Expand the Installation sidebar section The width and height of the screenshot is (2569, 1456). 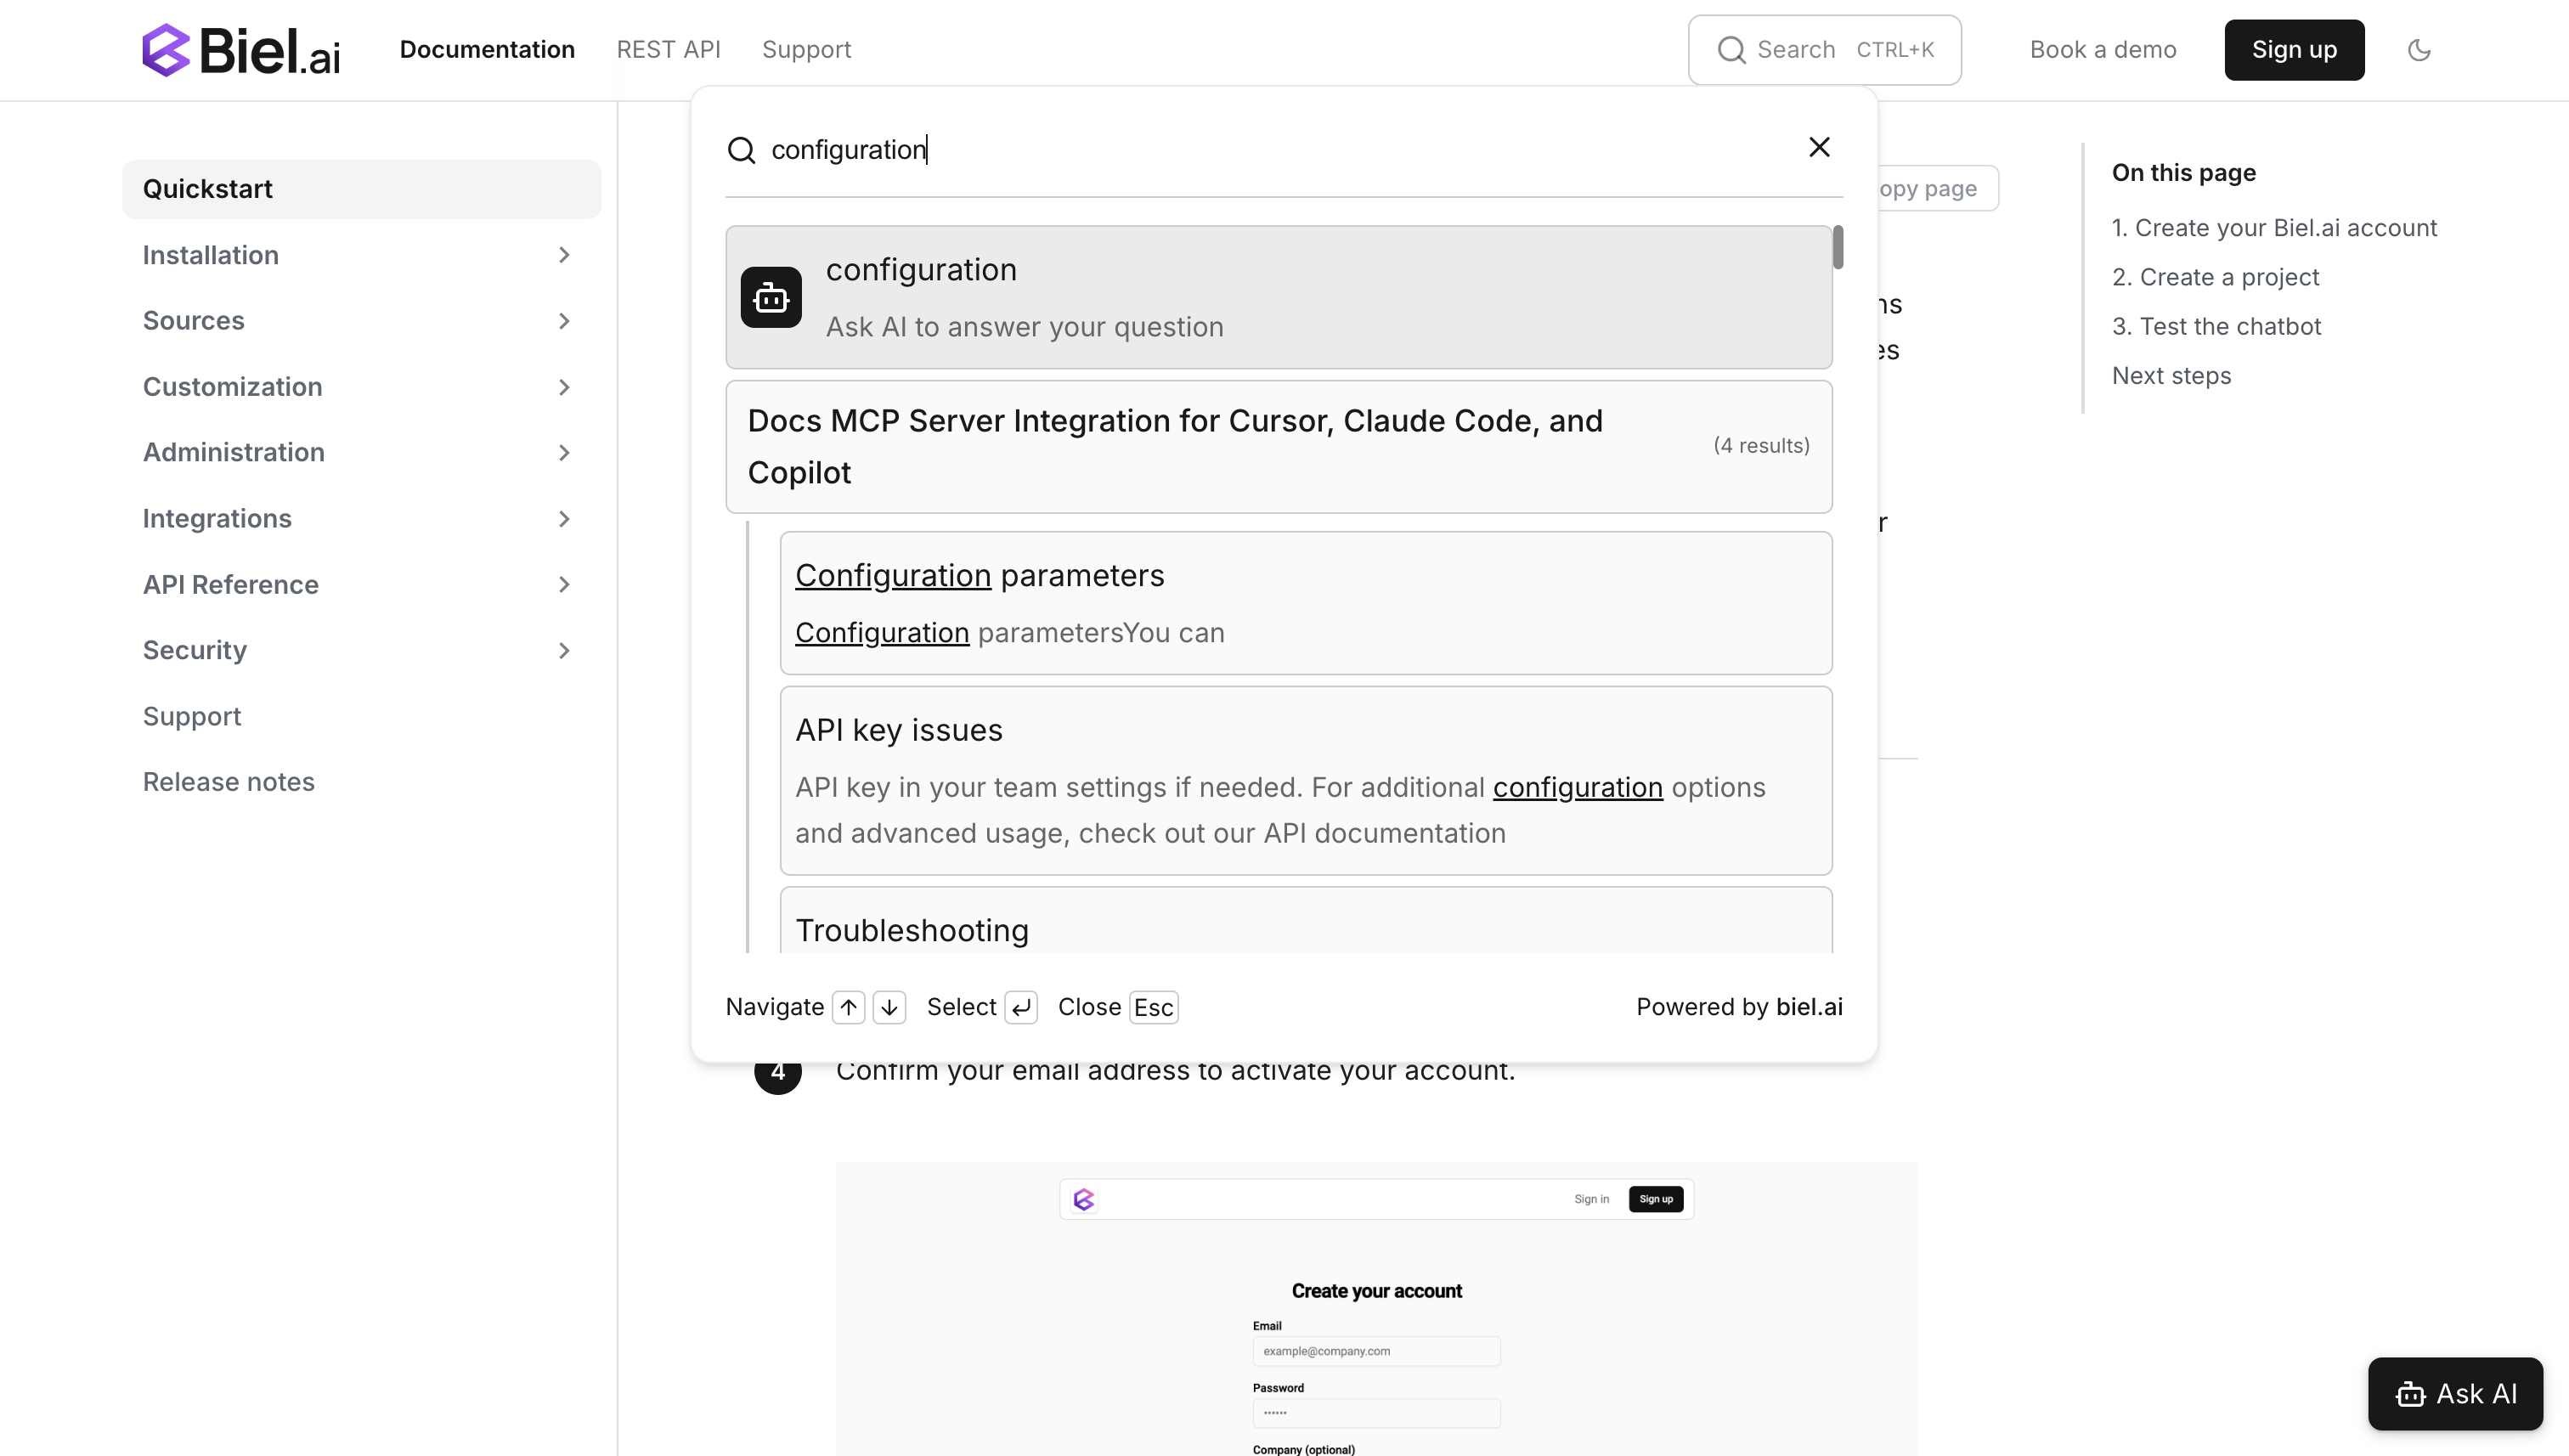563,255
